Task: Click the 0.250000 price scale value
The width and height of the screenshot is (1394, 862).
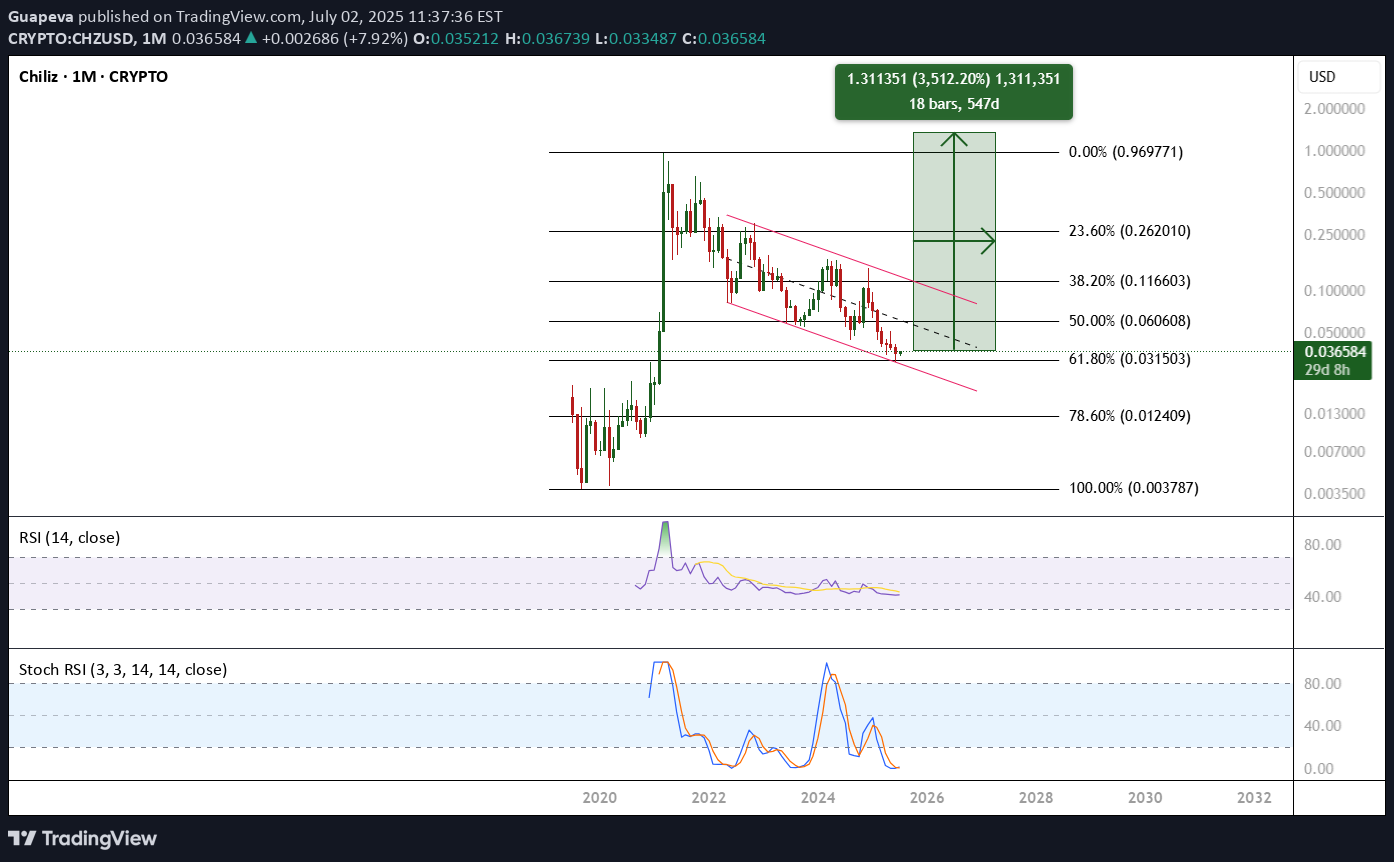Action: (1336, 234)
